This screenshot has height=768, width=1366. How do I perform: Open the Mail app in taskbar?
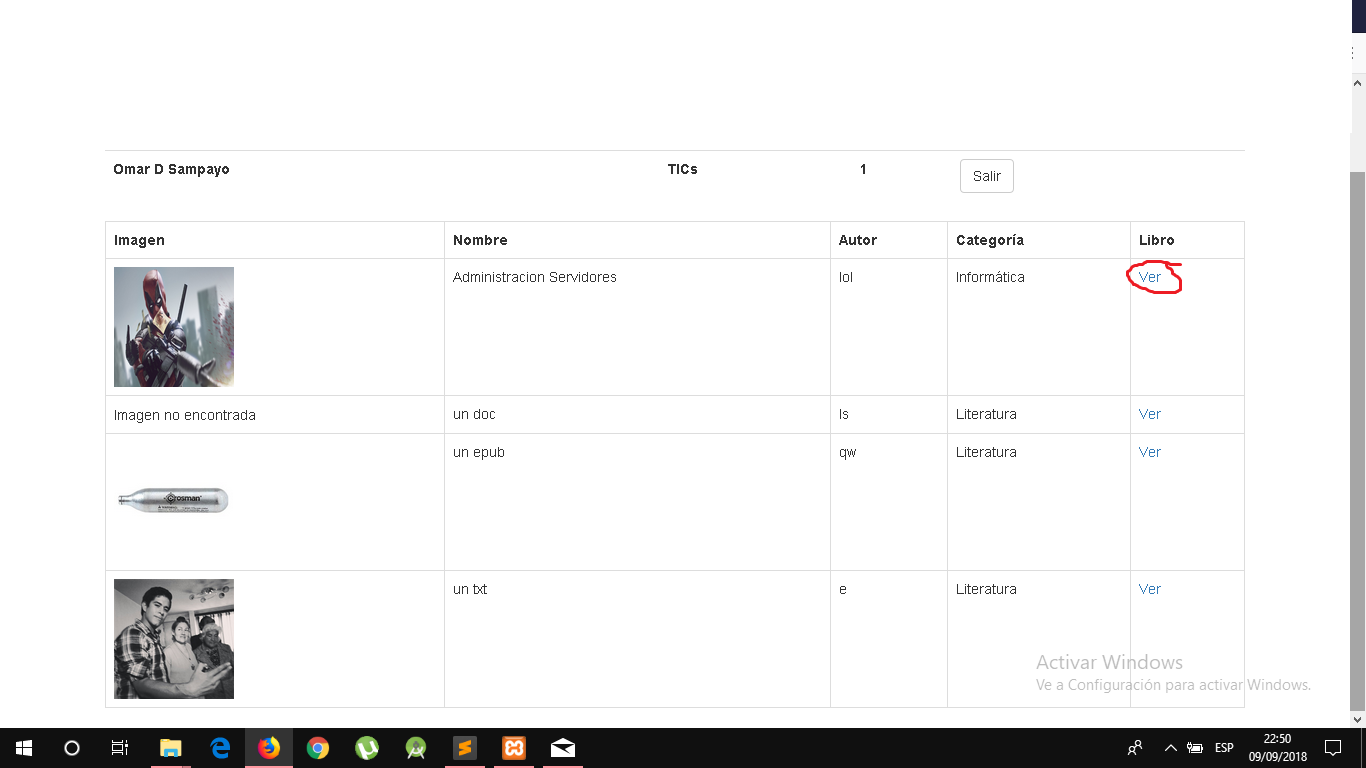563,748
